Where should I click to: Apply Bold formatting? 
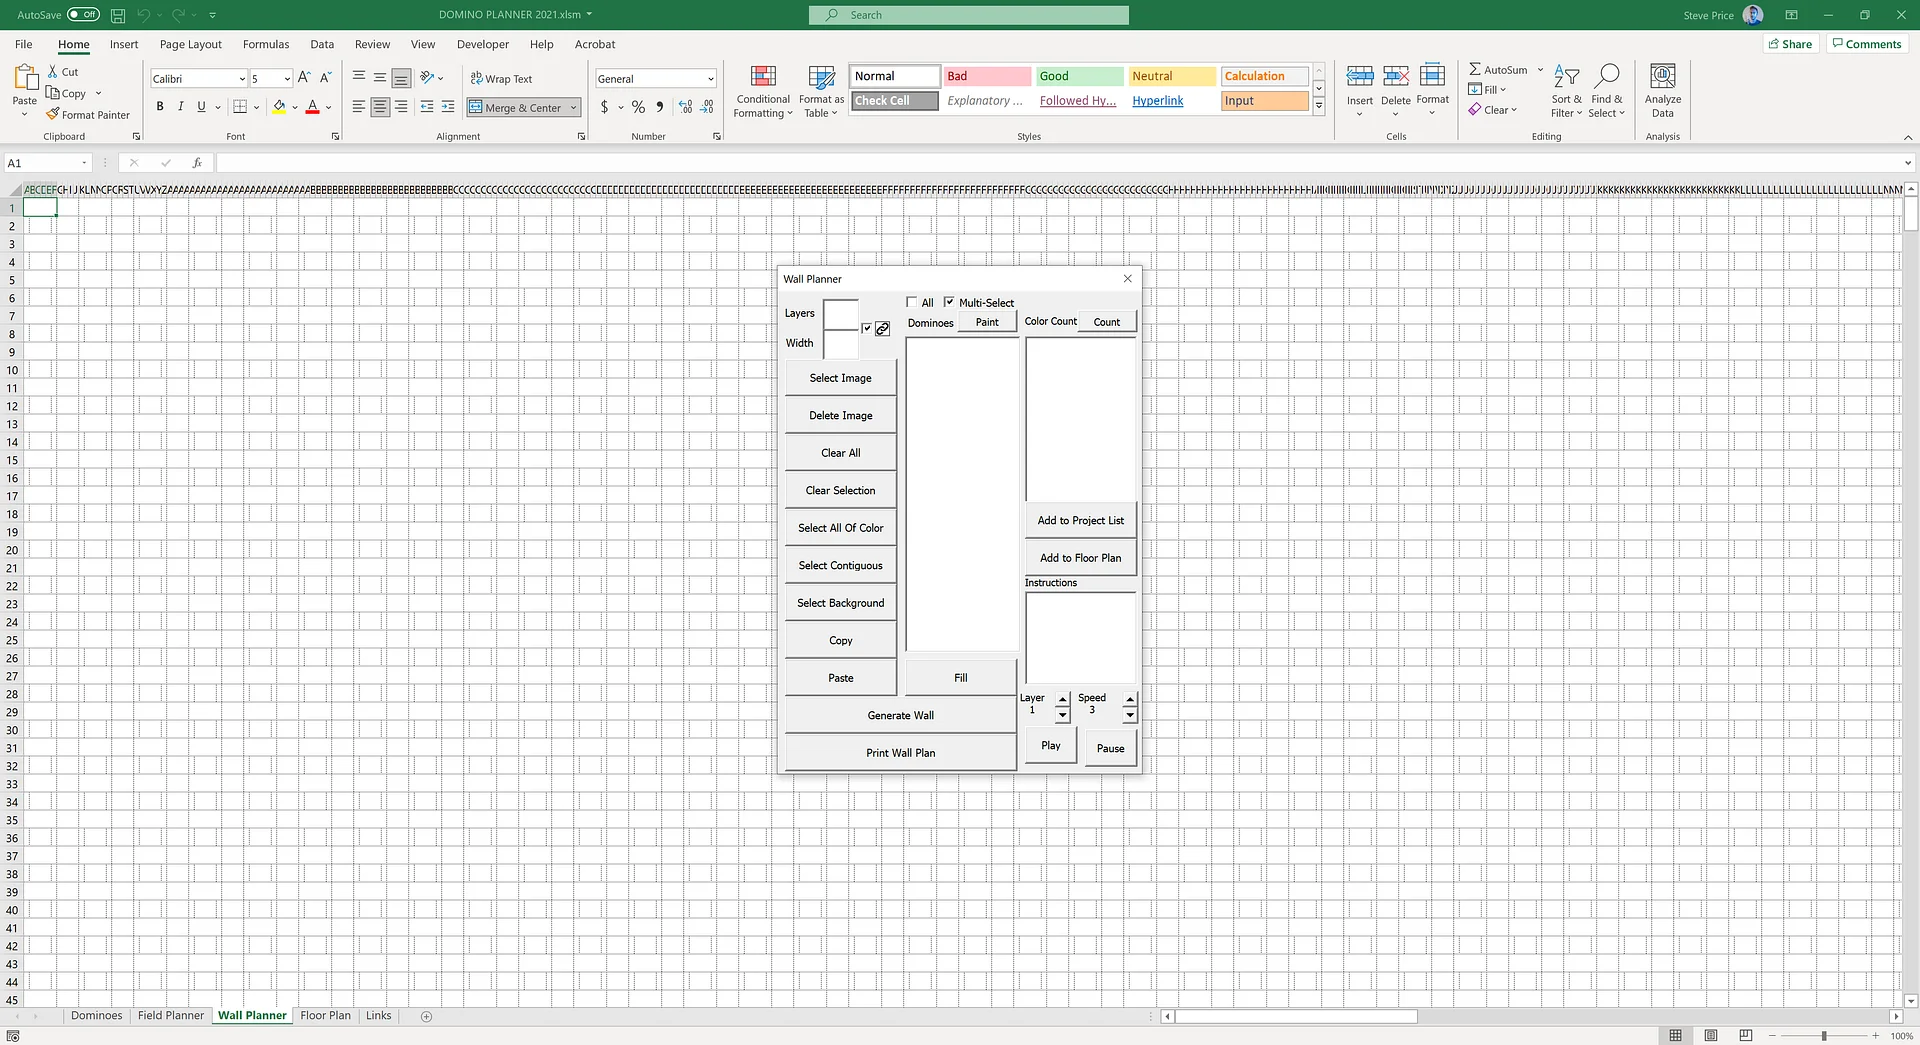coord(160,107)
